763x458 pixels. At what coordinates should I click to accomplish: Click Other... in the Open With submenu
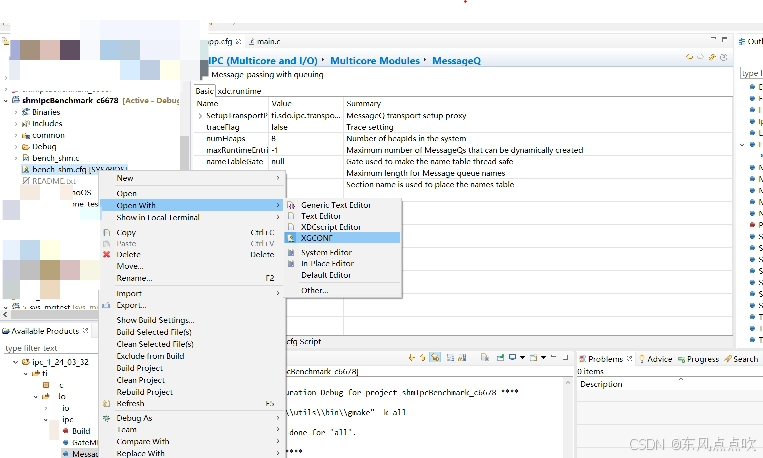(314, 290)
